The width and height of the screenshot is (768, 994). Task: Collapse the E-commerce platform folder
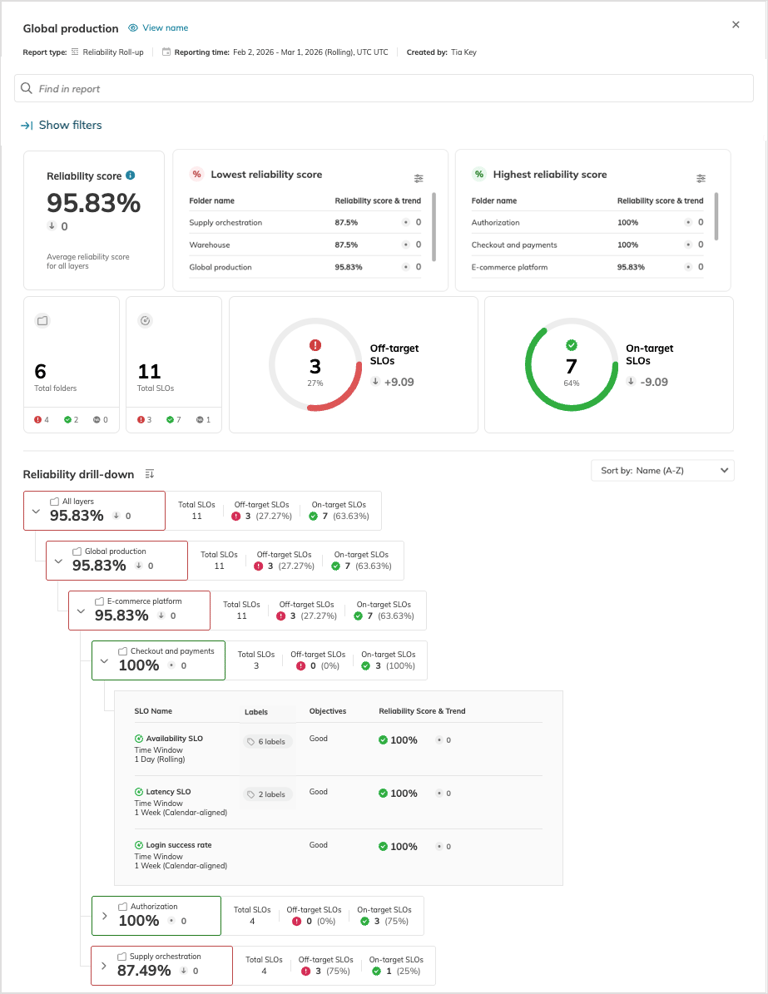click(x=81, y=611)
